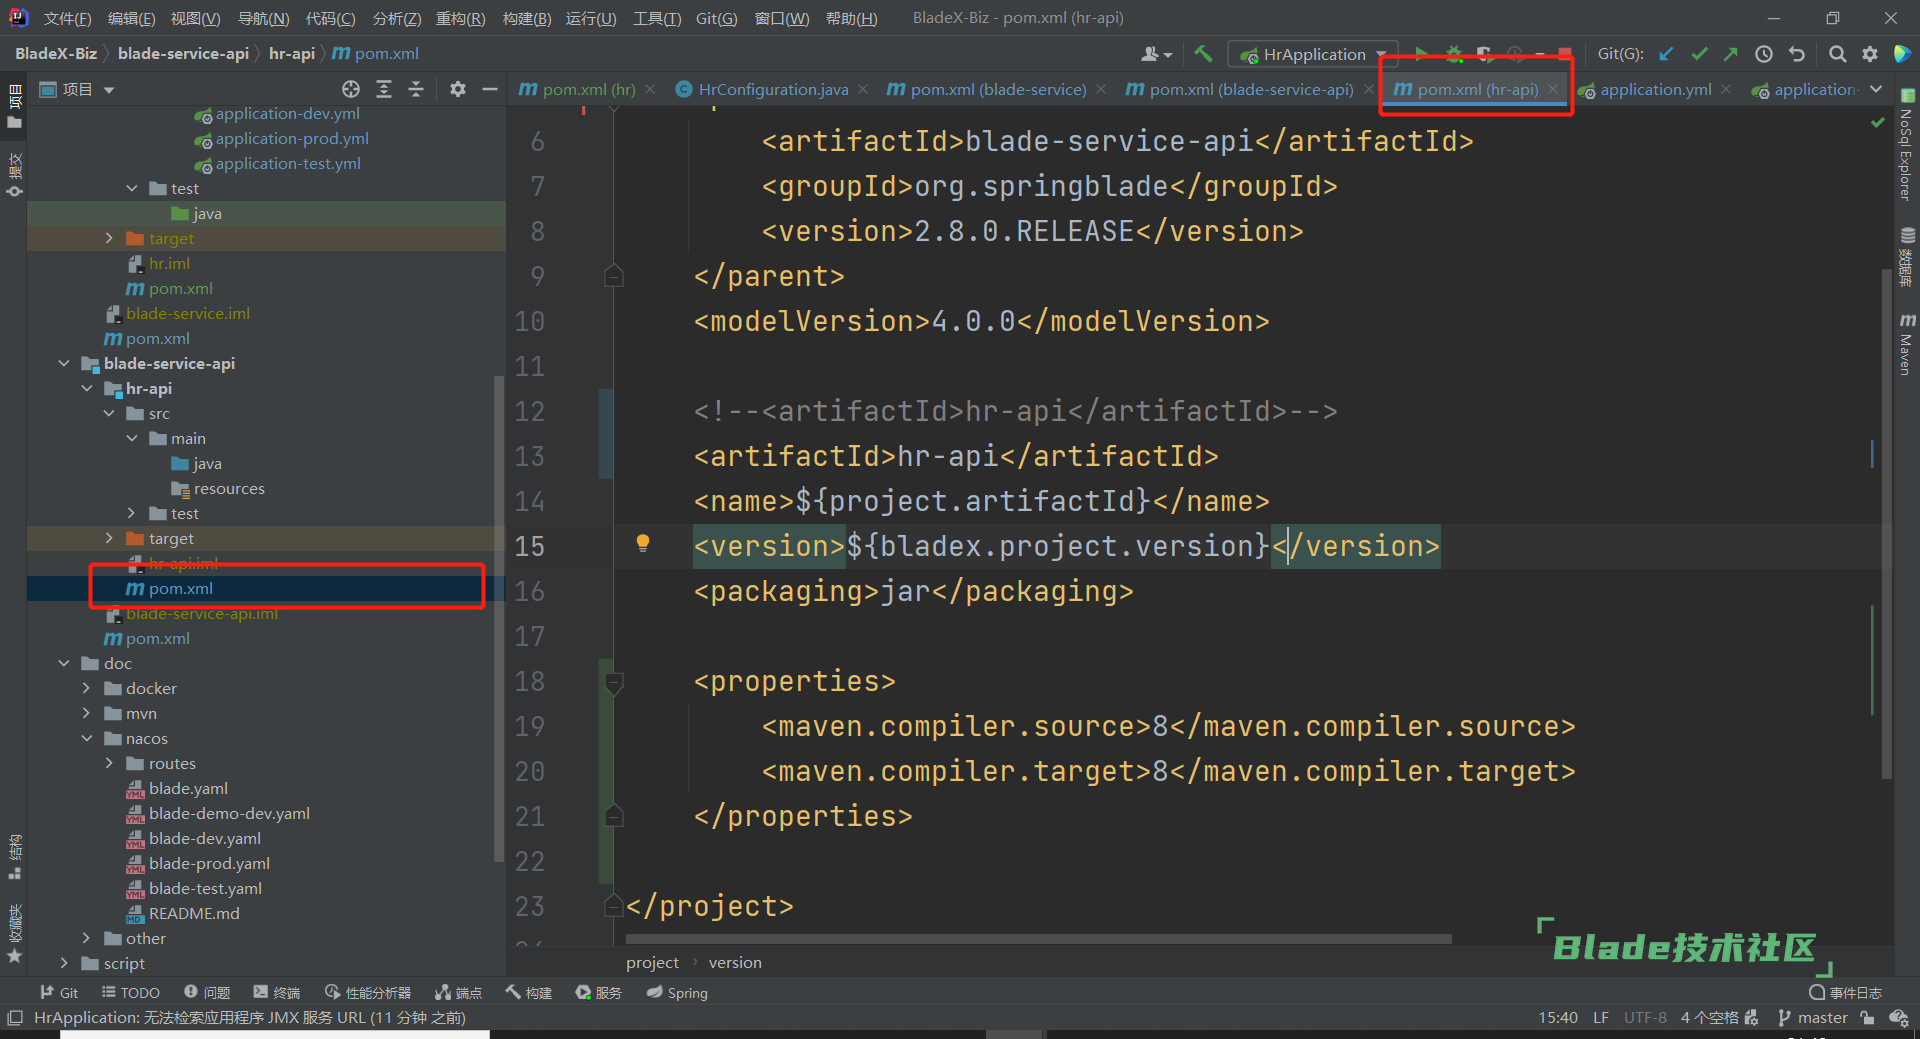This screenshot has height=1039, width=1920.
Task: Expand the docker folder
Action: [87, 688]
